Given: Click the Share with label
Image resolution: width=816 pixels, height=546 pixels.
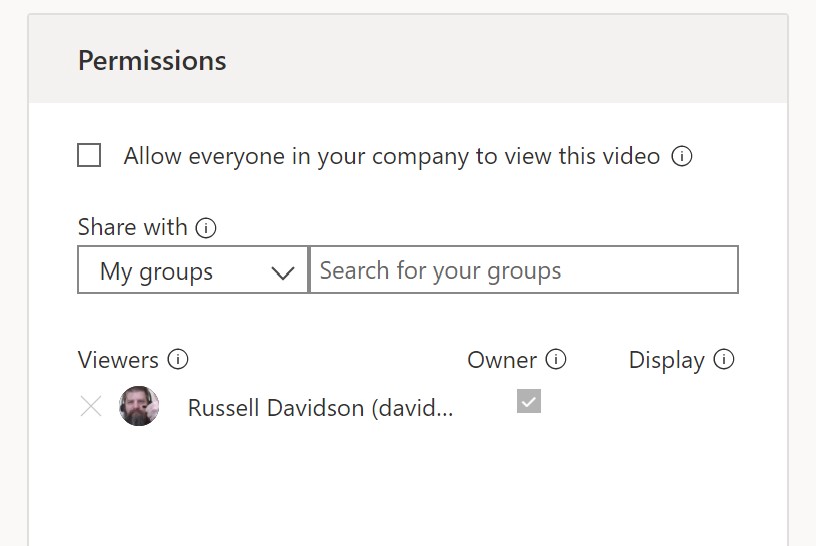Looking at the screenshot, I should pos(132,227).
